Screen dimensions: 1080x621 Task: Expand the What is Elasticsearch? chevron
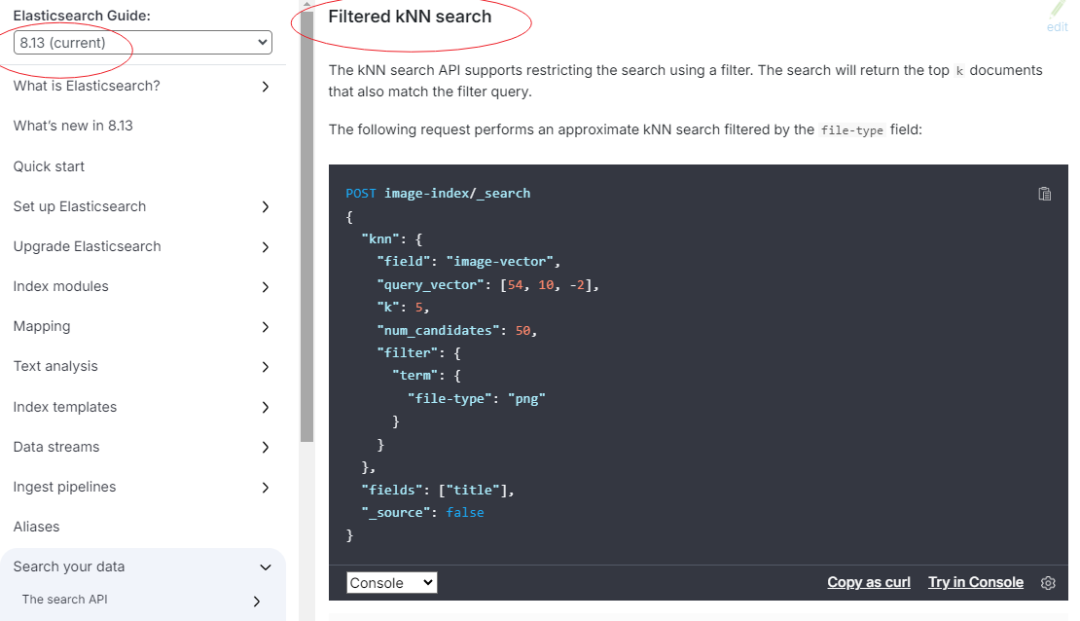pyautogui.click(x=265, y=86)
